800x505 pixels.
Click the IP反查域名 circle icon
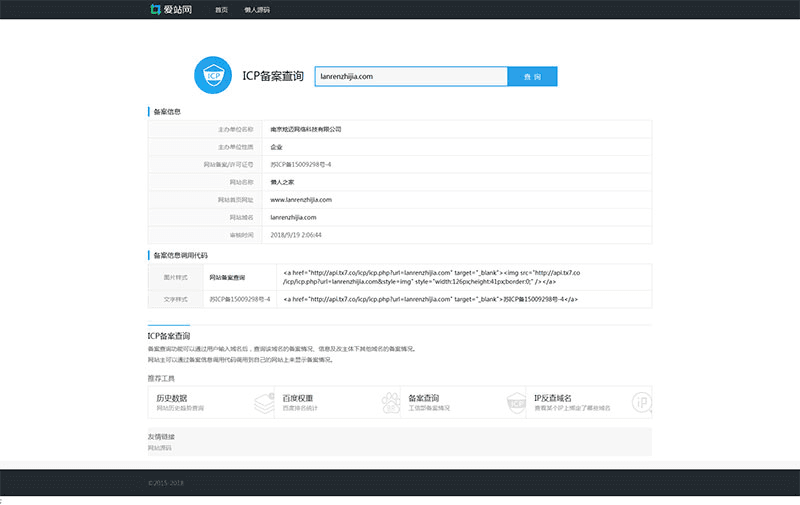[640, 402]
